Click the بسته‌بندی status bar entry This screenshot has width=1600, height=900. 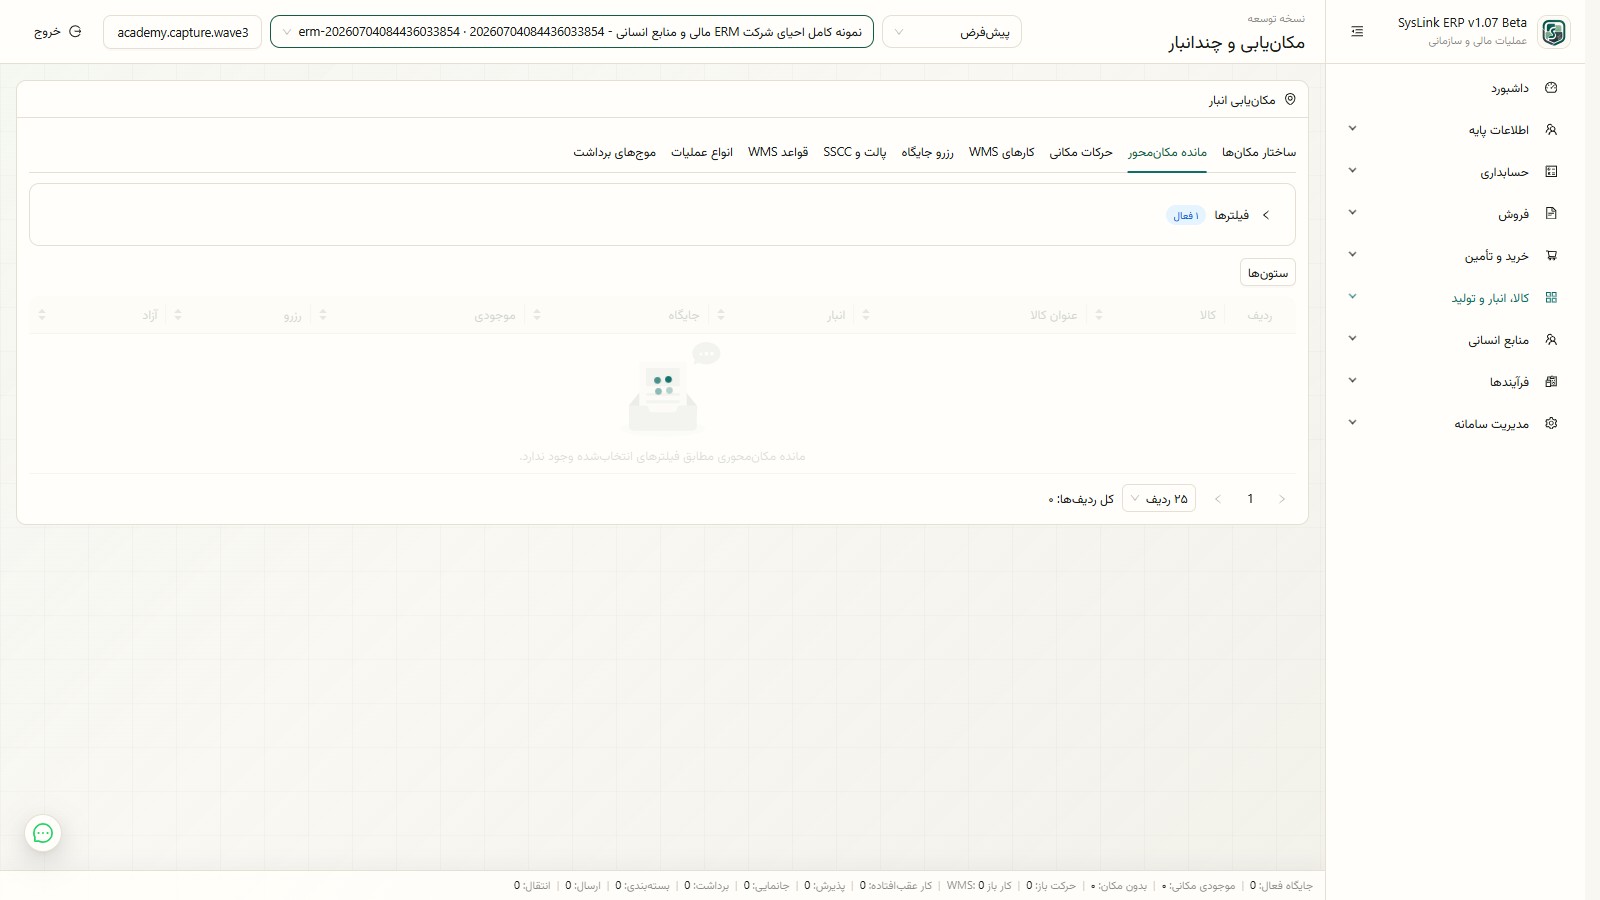642,886
